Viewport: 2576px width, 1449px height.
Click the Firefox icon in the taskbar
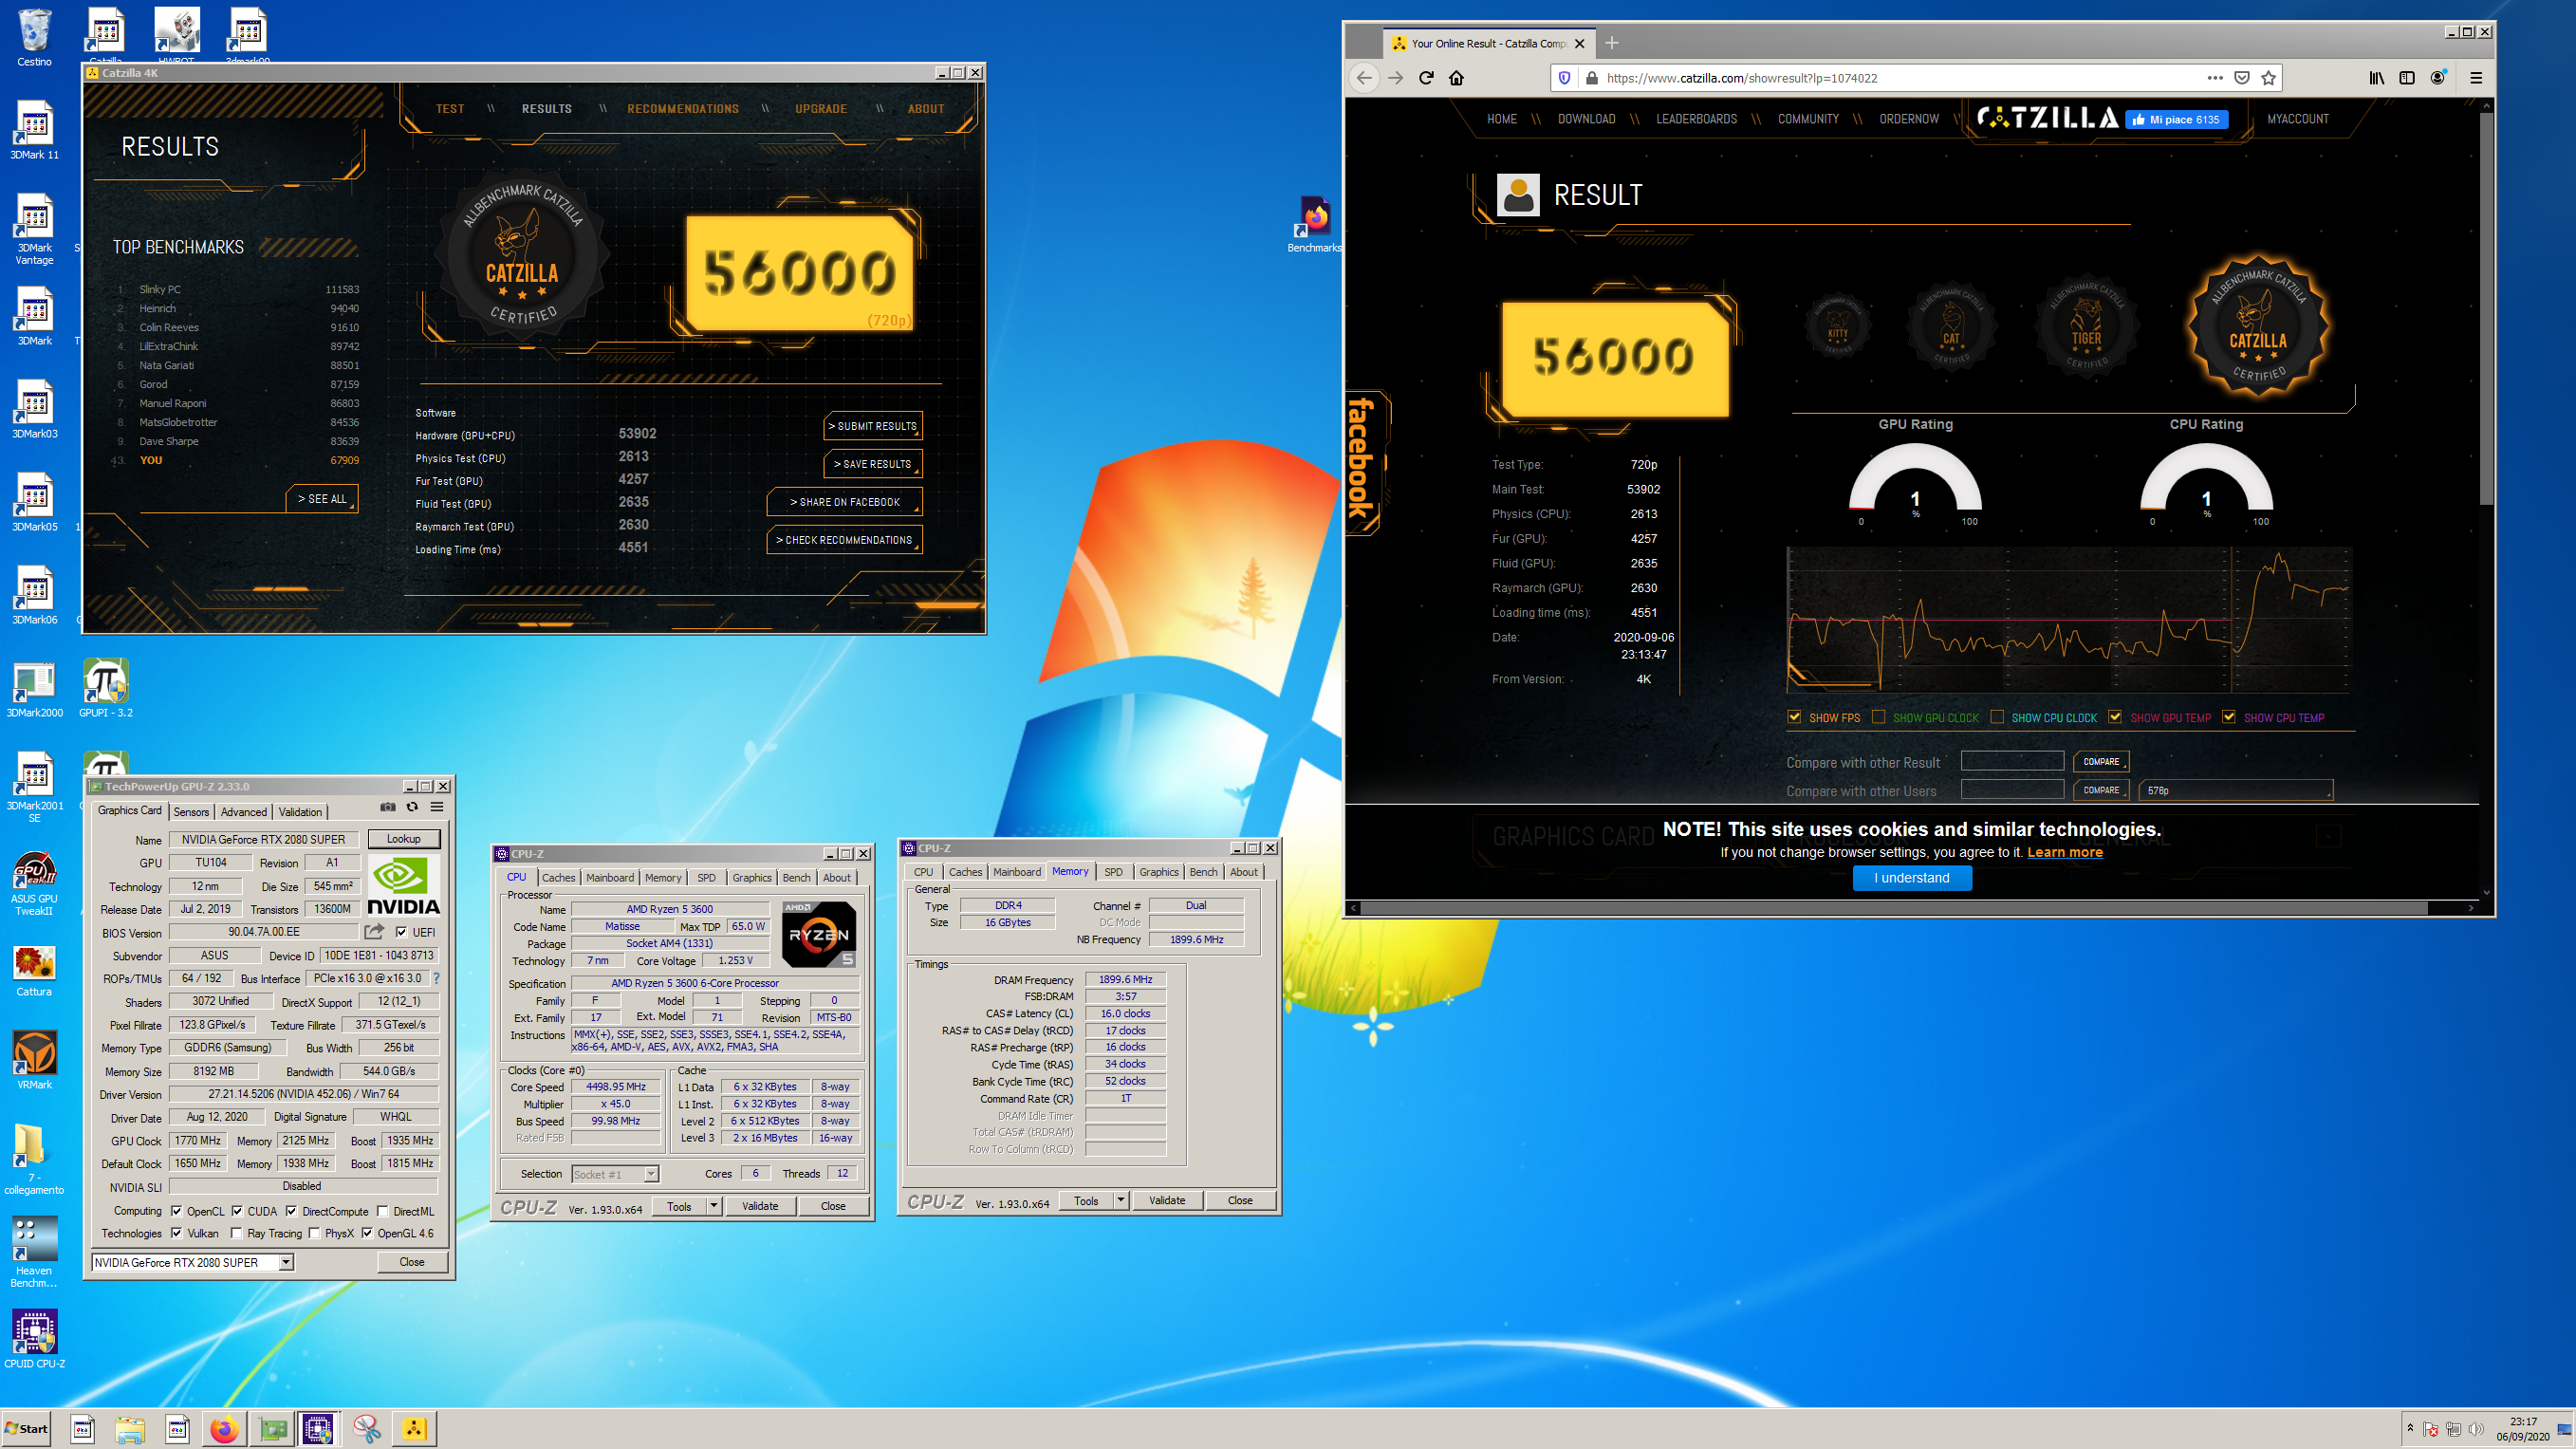pyautogui.click(x=224, y=1429)
